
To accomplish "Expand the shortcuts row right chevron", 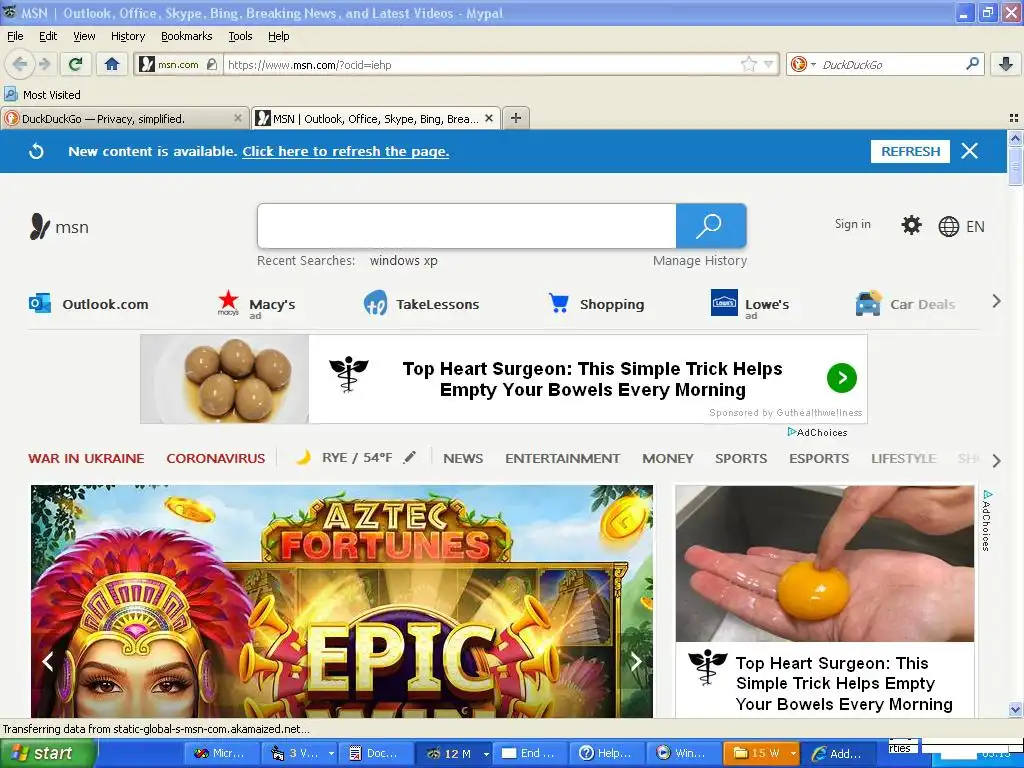I will tap(996, 301).
